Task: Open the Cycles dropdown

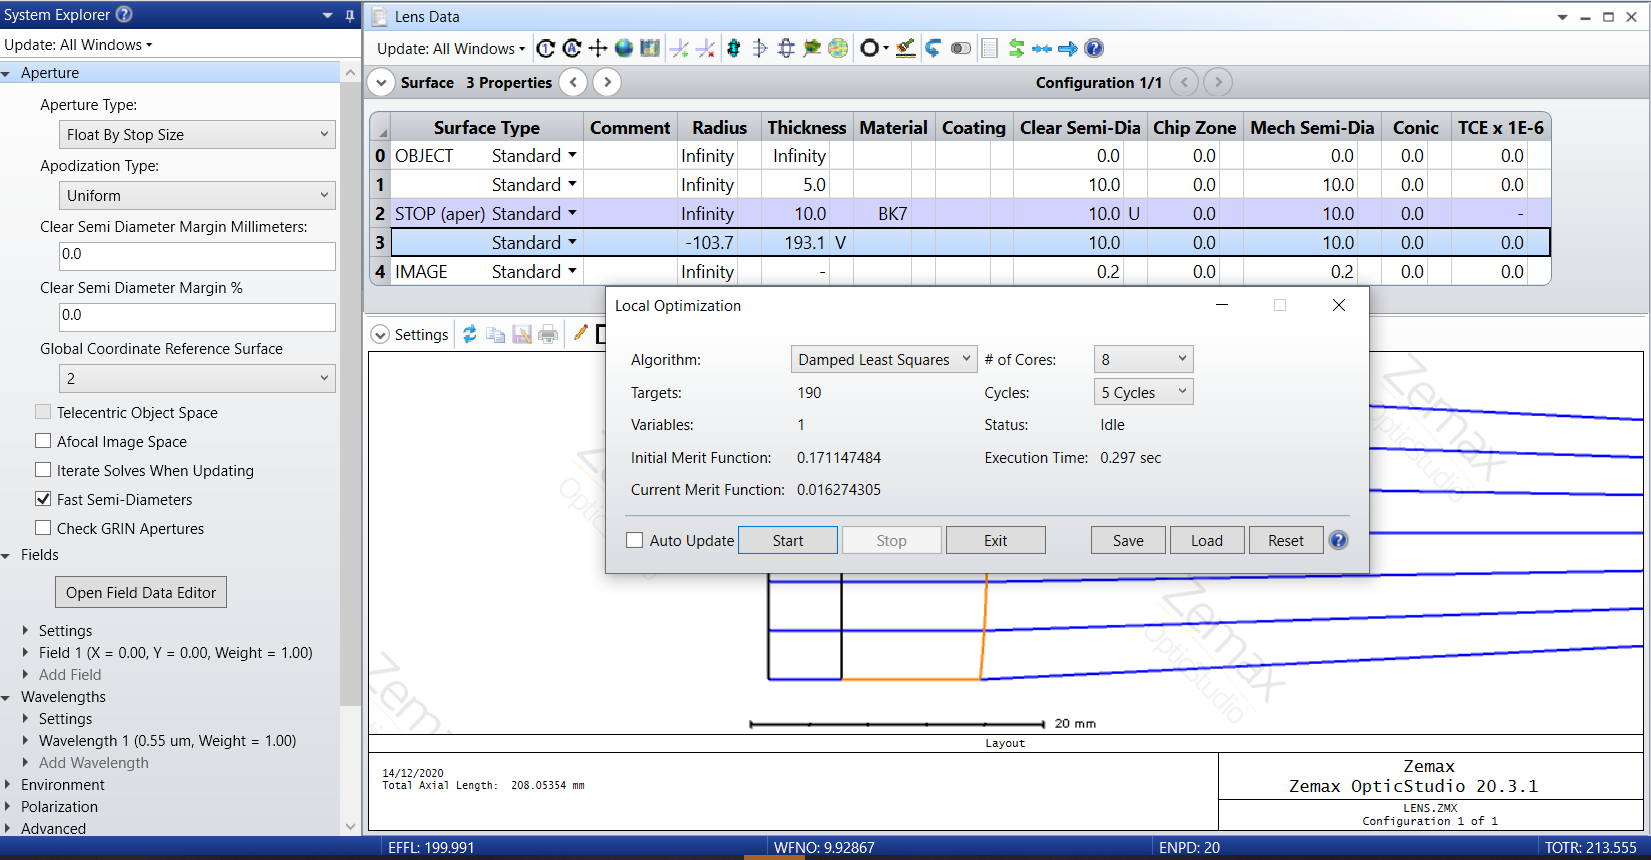Action: pyautogui.click(x=1143, y=393)
